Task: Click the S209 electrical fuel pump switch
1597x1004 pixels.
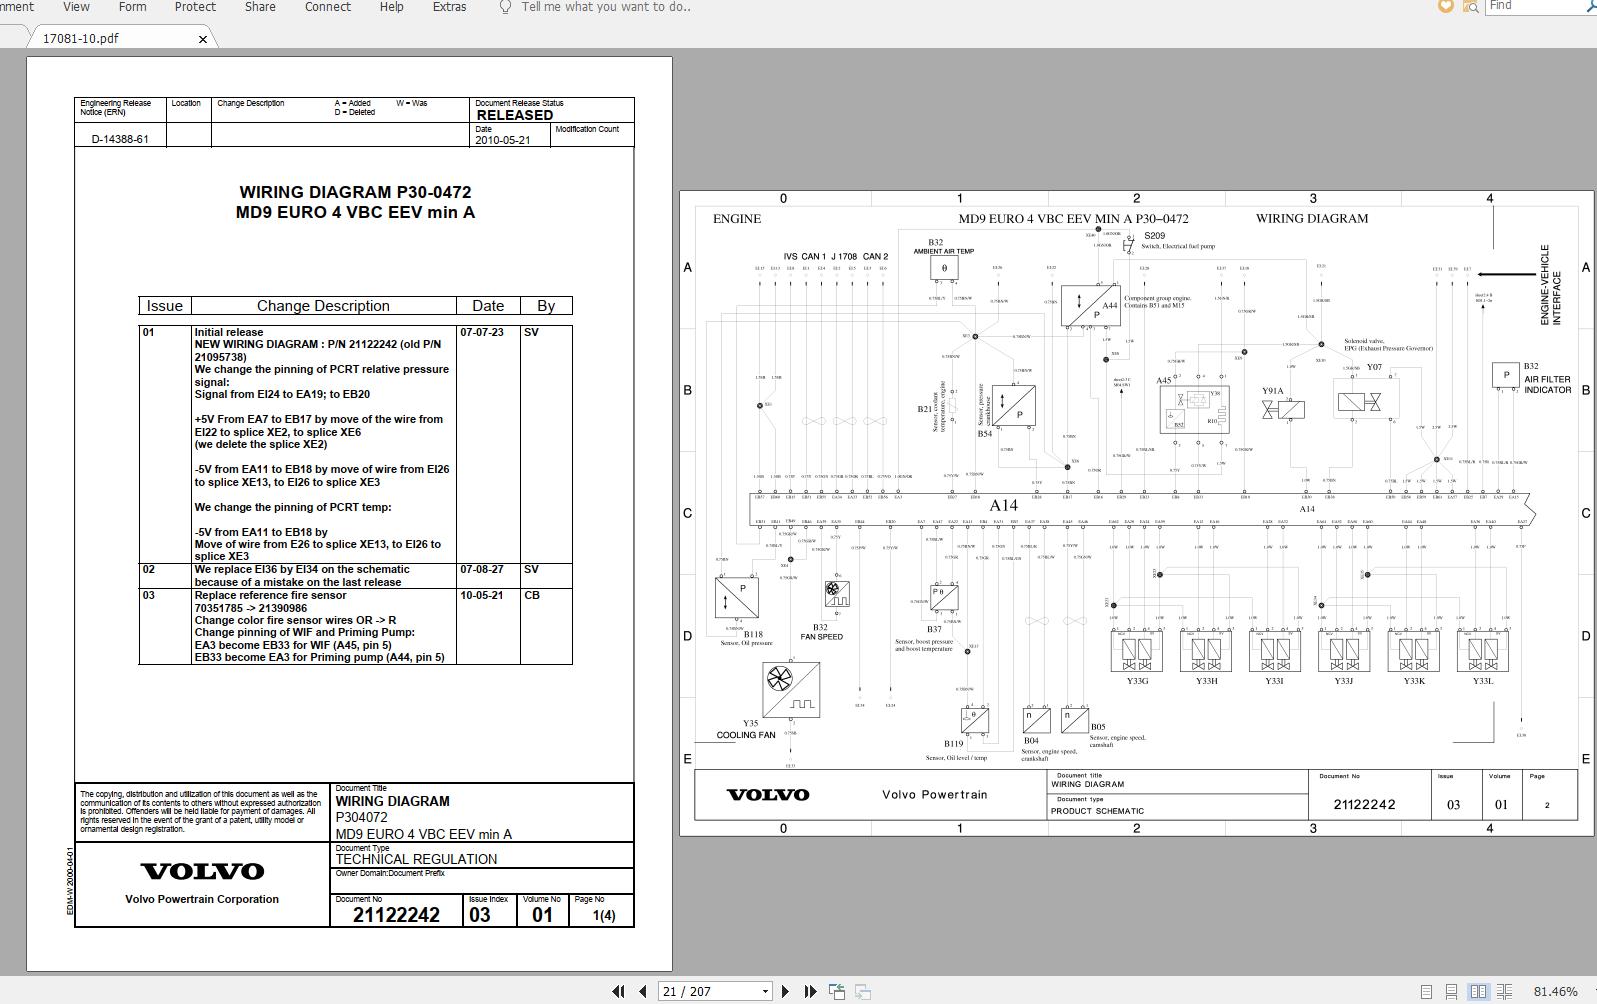Action: [x=1128, y=244]
